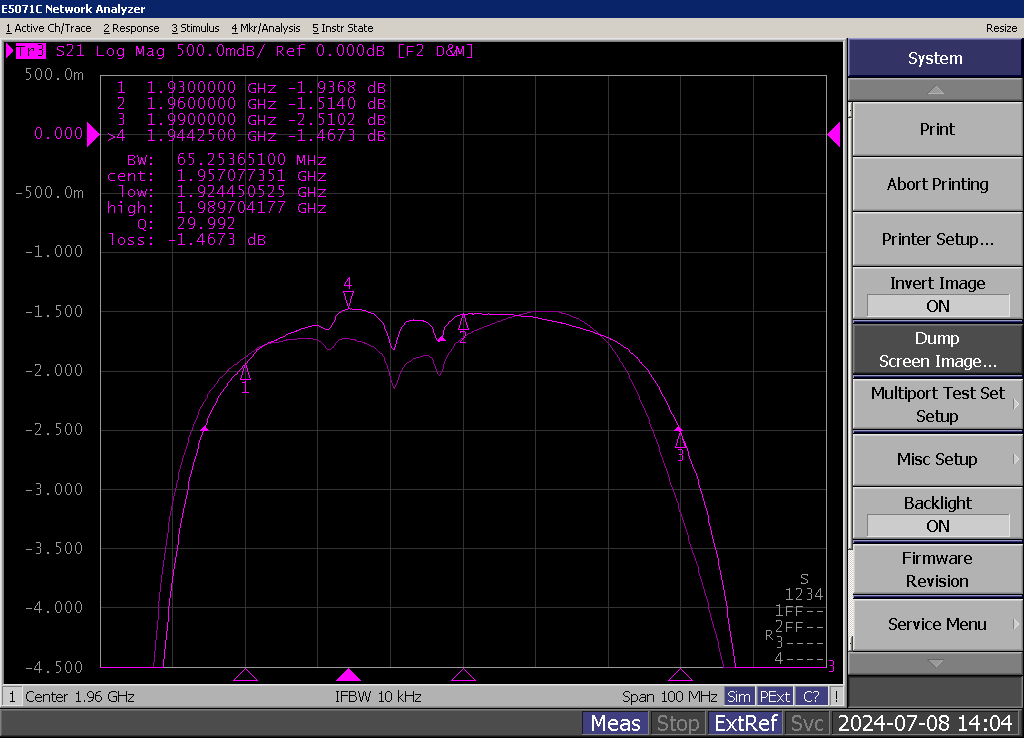Click the Tr1 active trace label
Image resolution: width=1024 pixels, height=738 pixels.
click(x=30, y=51)
